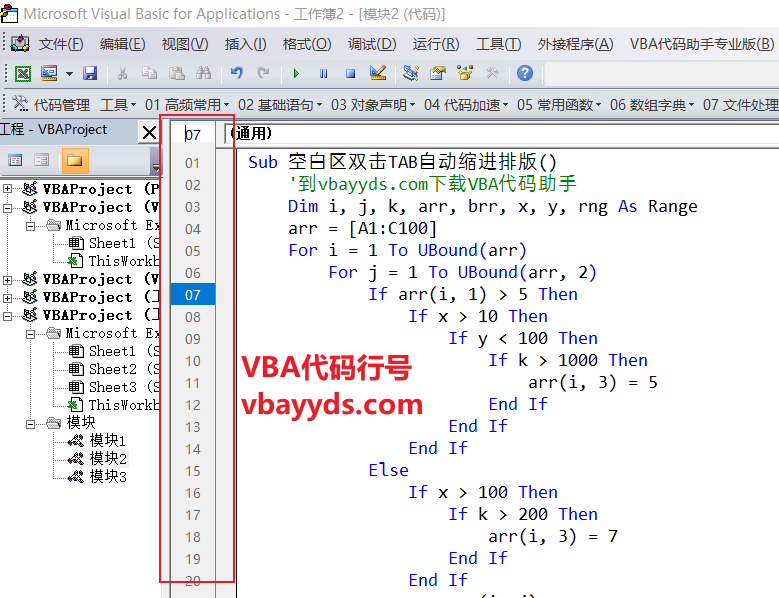Select 模块3 in the project tree
Image resolution: width=779 pixels, height=598 pixels.
click(x=108, y=476)
